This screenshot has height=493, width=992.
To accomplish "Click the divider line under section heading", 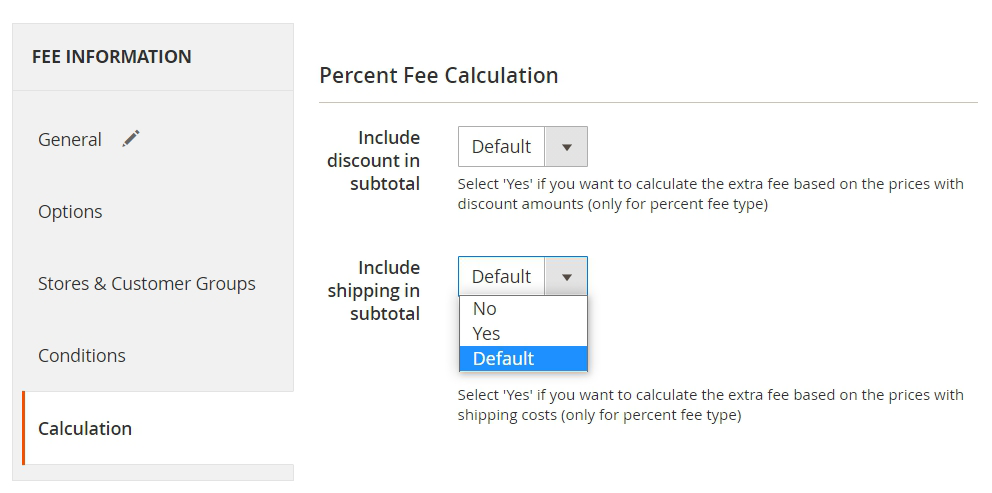I will [648, 102].
